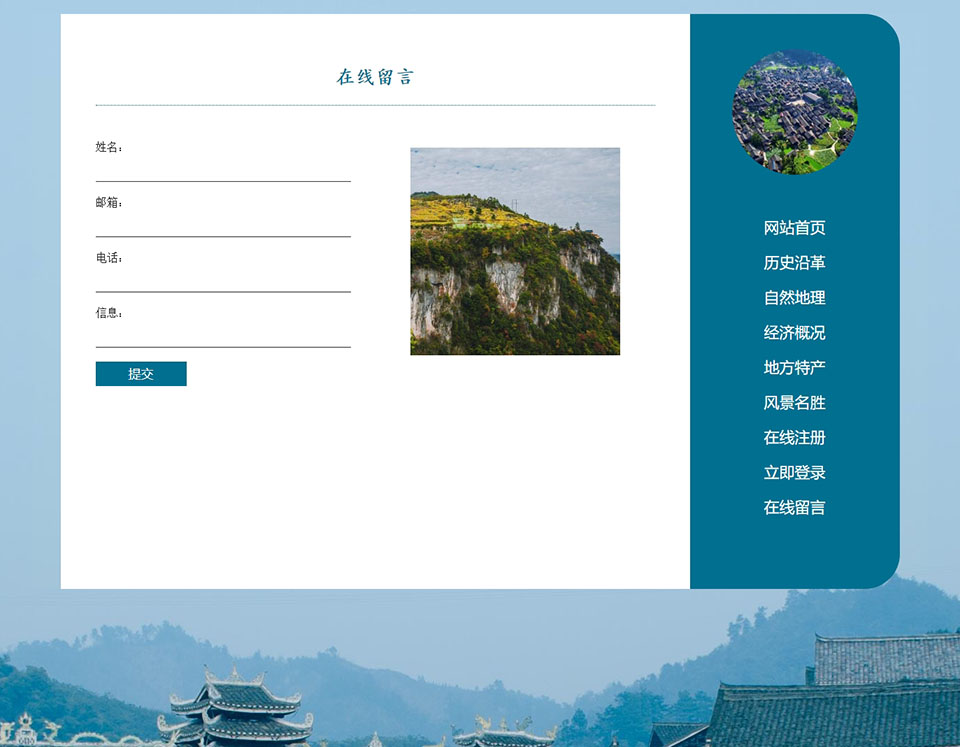Submit the form with 提交 button
960x747 pixels.
[x=141, y=374]
